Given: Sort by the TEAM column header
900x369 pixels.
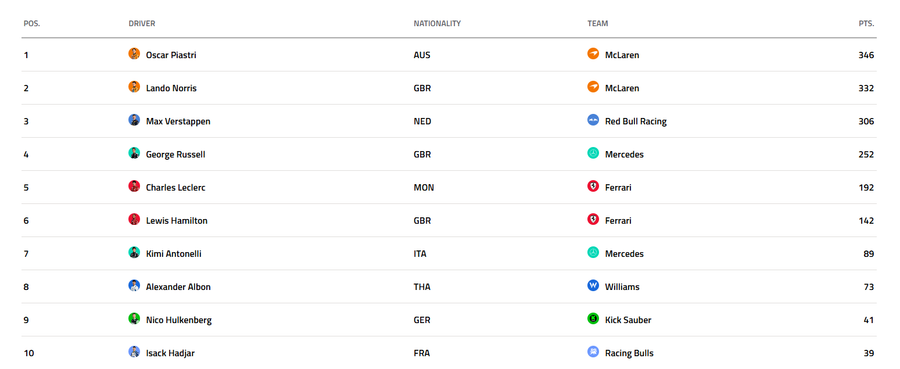Looking at the screenshot, I should (x=598, y=24).
